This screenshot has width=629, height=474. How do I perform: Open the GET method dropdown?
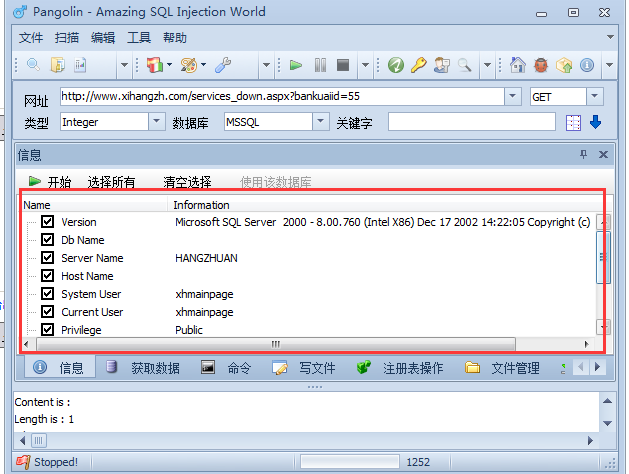(x=595, y=96)
